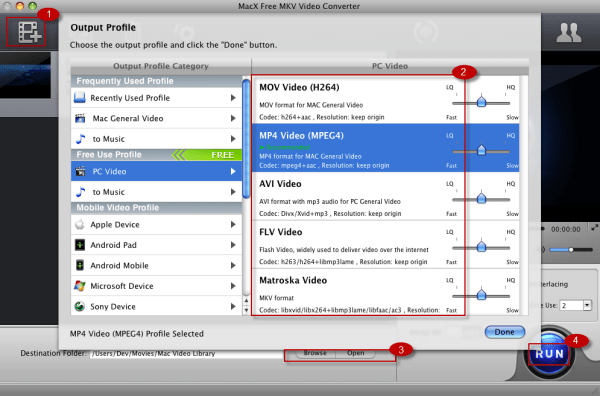Click the RUN button

tap(549, 353)
